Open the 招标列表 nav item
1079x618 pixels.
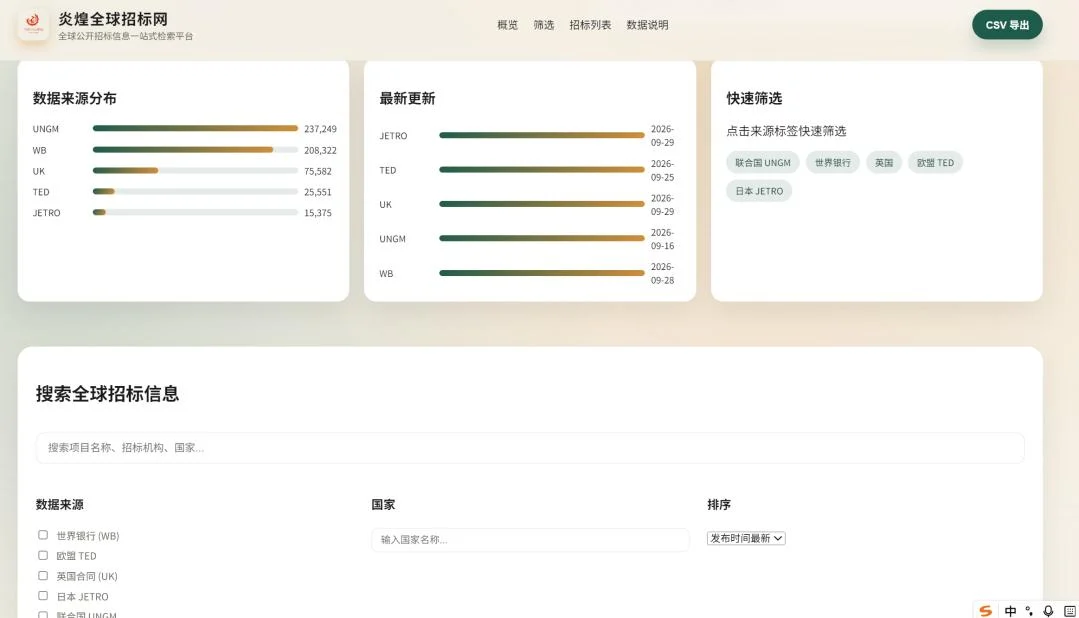point(590,25)
